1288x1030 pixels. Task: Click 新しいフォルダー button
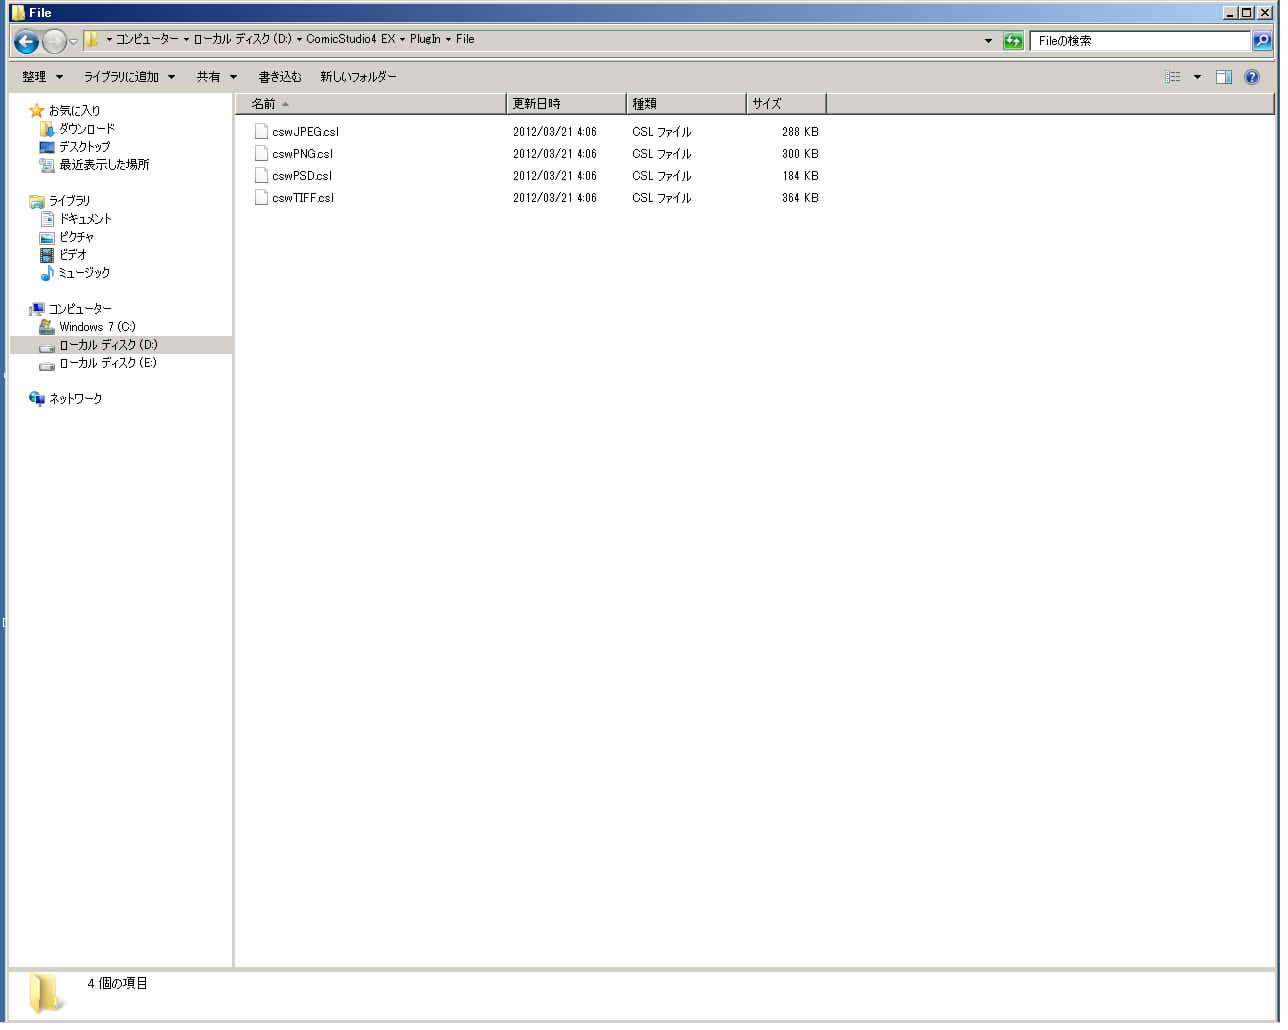(x=358, y=77)
